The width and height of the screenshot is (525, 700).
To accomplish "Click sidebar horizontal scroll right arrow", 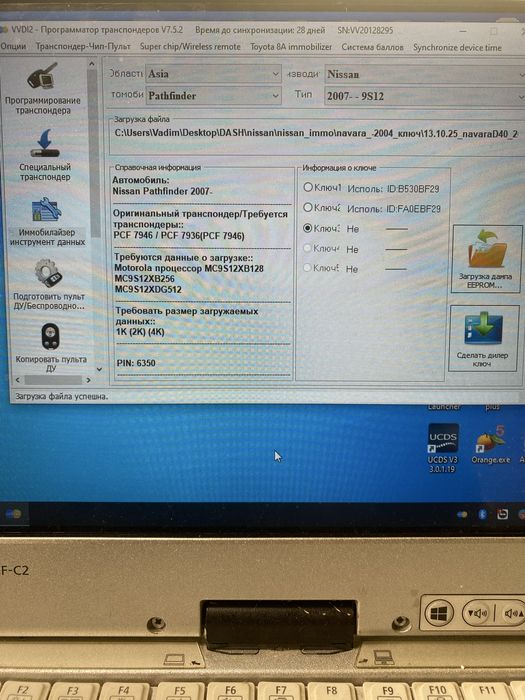I will tap(88, 380).
